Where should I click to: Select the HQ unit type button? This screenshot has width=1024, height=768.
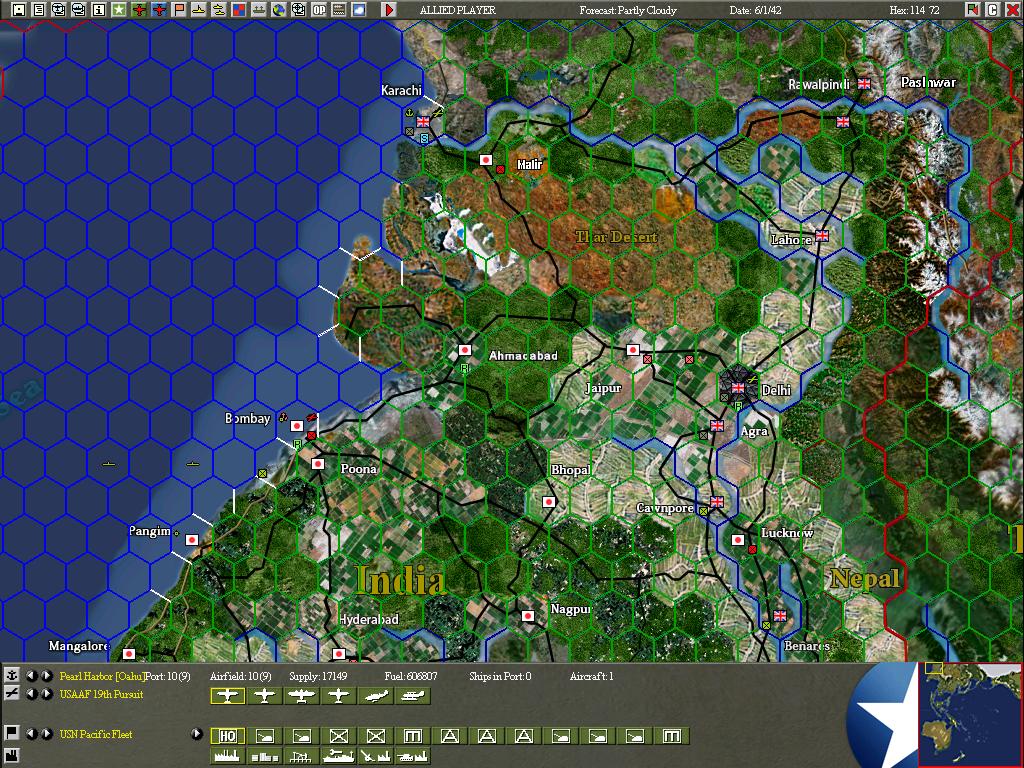pyautogui.click(x=227, y=737)
